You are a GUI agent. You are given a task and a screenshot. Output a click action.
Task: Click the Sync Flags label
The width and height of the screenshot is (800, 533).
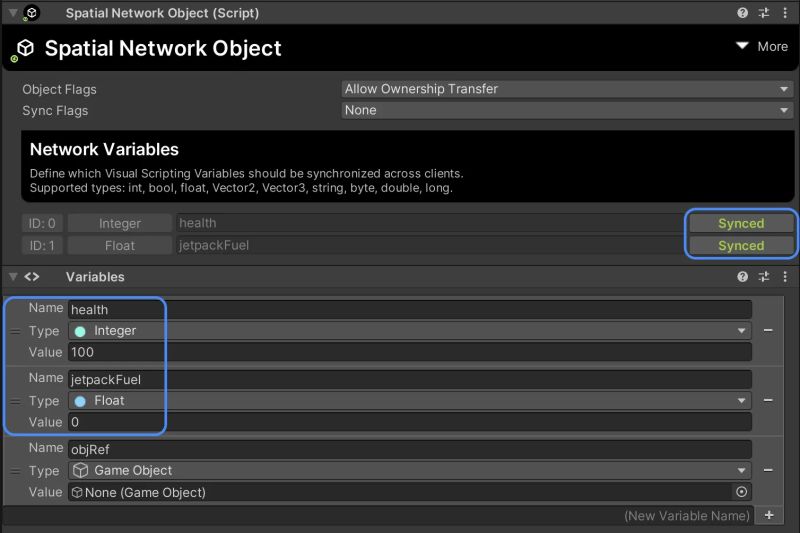click(55, 111)
